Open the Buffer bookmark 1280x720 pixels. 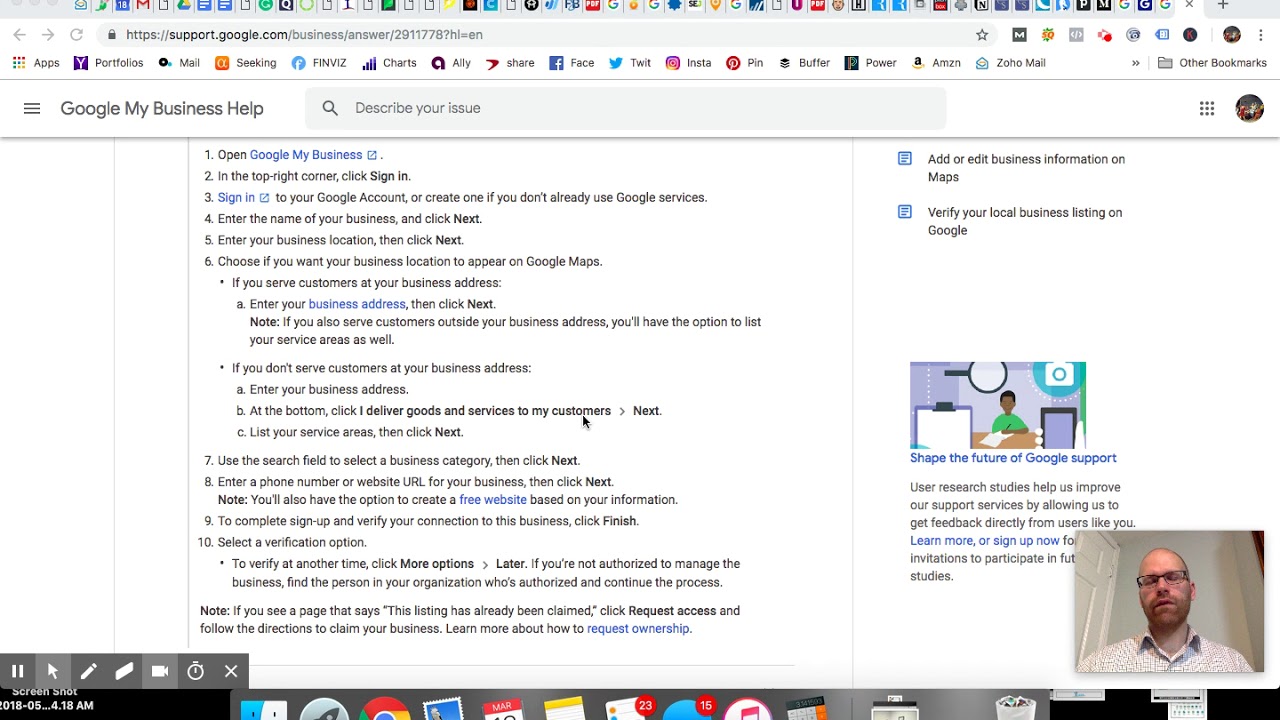[x=804, y=63]
